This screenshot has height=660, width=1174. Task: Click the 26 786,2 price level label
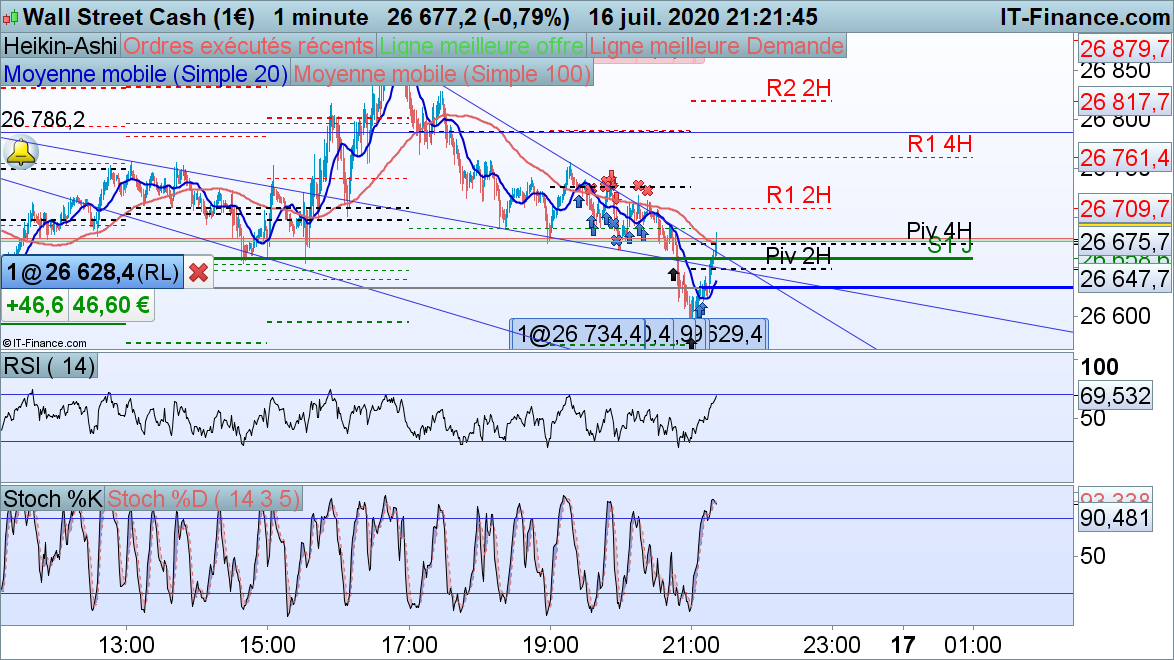43,119
